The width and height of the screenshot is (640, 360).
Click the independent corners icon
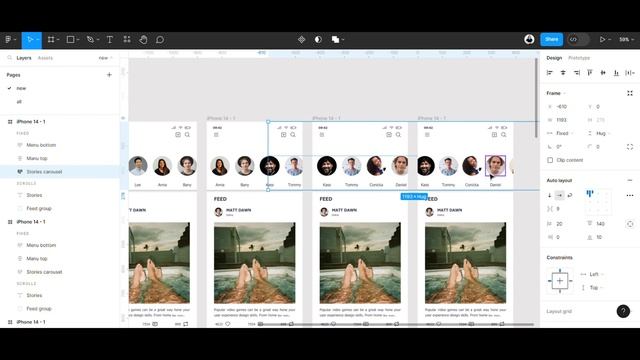(x=630, y=147)
